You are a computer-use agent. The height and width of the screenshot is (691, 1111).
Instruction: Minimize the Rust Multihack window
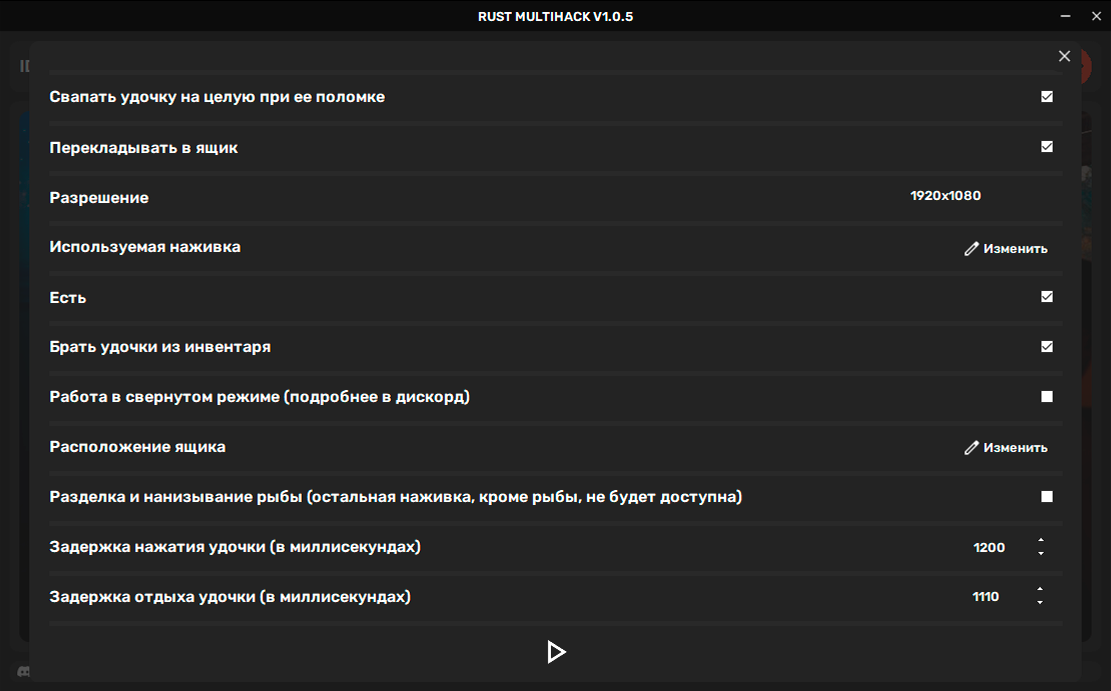pyautogui.click(x=1065, y=16)
